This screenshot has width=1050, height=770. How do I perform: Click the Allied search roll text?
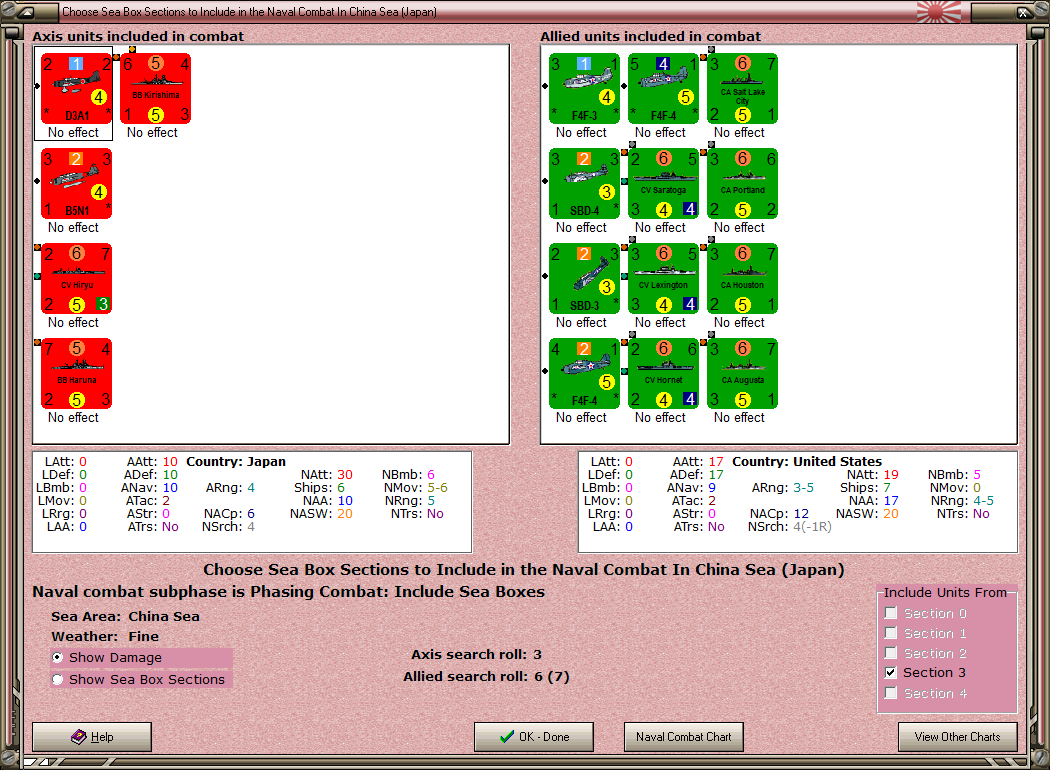(486, 676)
